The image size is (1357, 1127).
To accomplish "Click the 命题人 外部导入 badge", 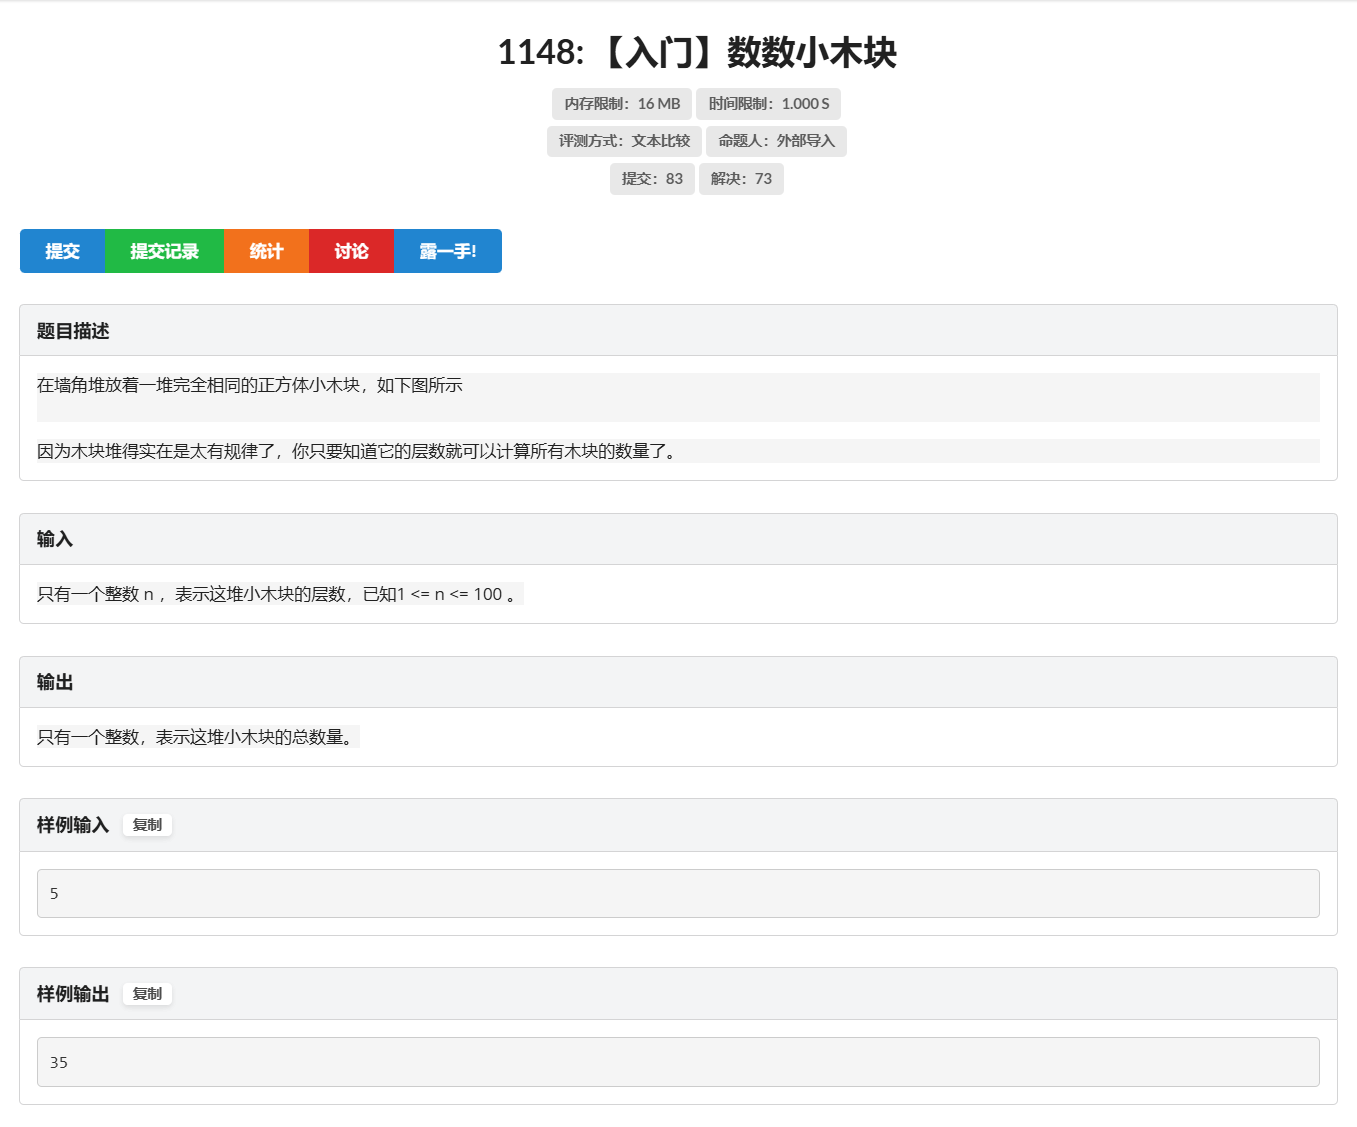I will click(779, 141).
